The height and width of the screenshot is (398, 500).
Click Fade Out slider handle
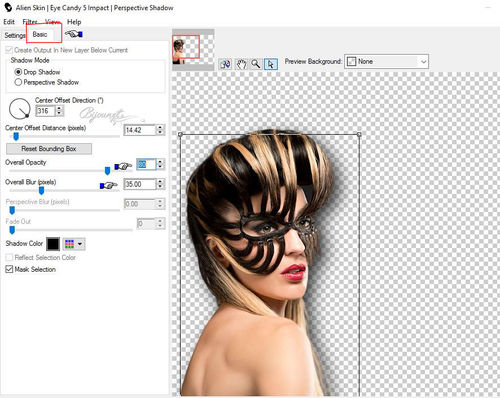12,230
